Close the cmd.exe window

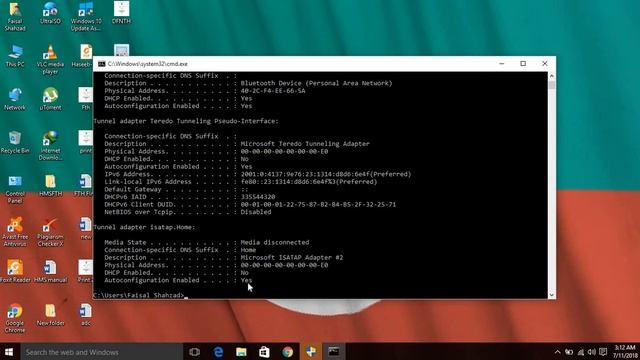pyautogui.click(x=544, y=64)
